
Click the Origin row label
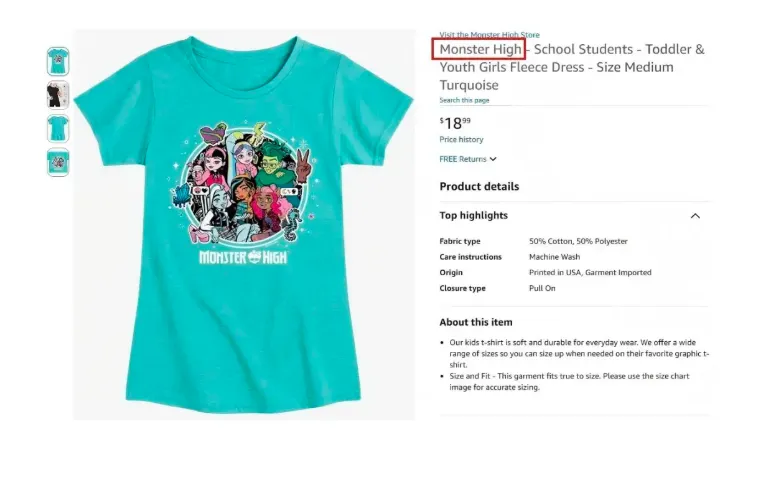[452, 273]
